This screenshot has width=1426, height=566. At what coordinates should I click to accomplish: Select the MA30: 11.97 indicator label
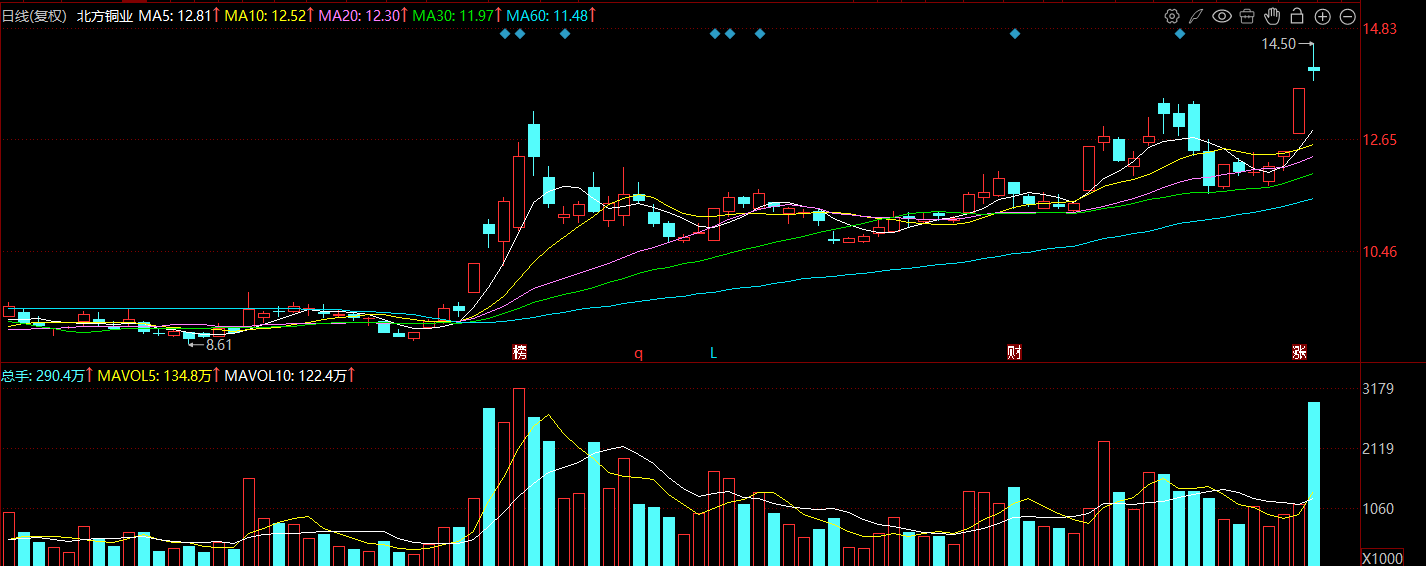coord(457,16)
